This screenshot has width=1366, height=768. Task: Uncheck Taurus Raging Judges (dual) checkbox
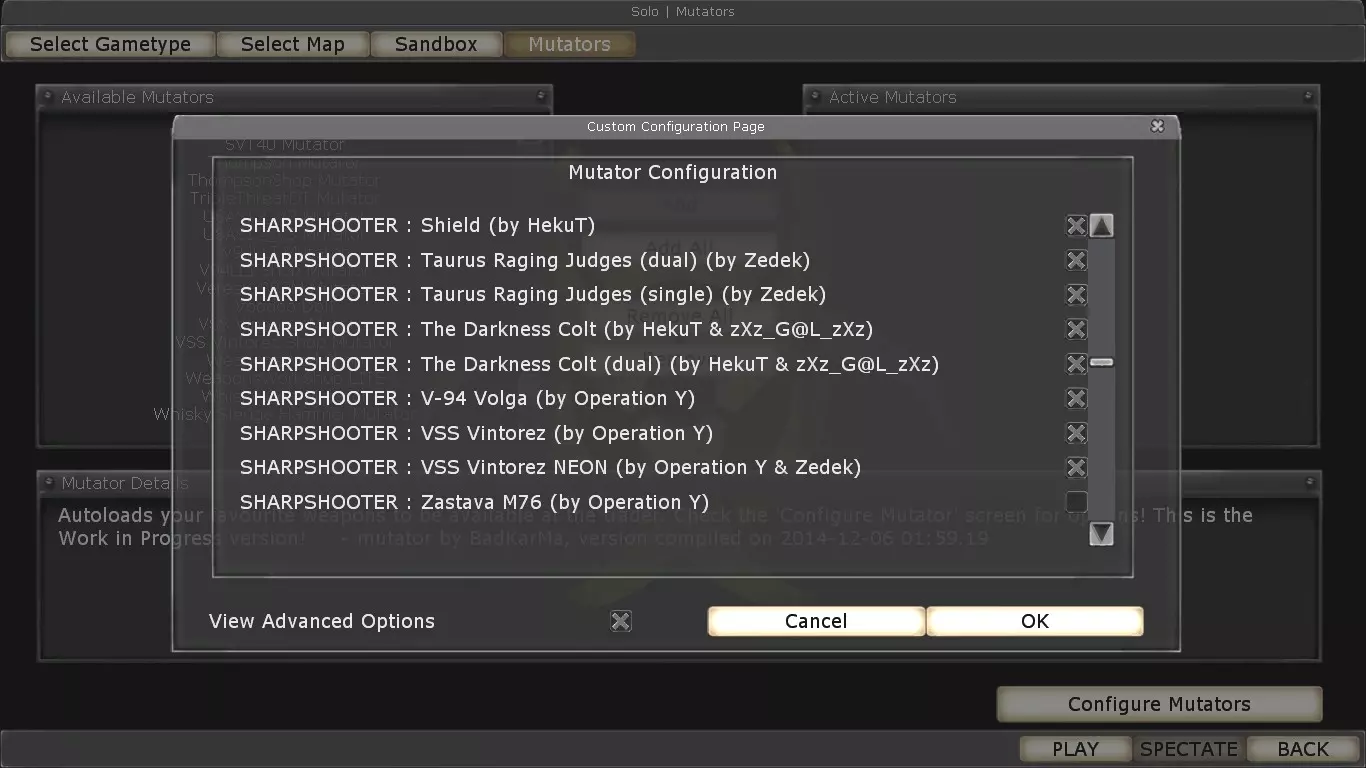click(1076, 260)
